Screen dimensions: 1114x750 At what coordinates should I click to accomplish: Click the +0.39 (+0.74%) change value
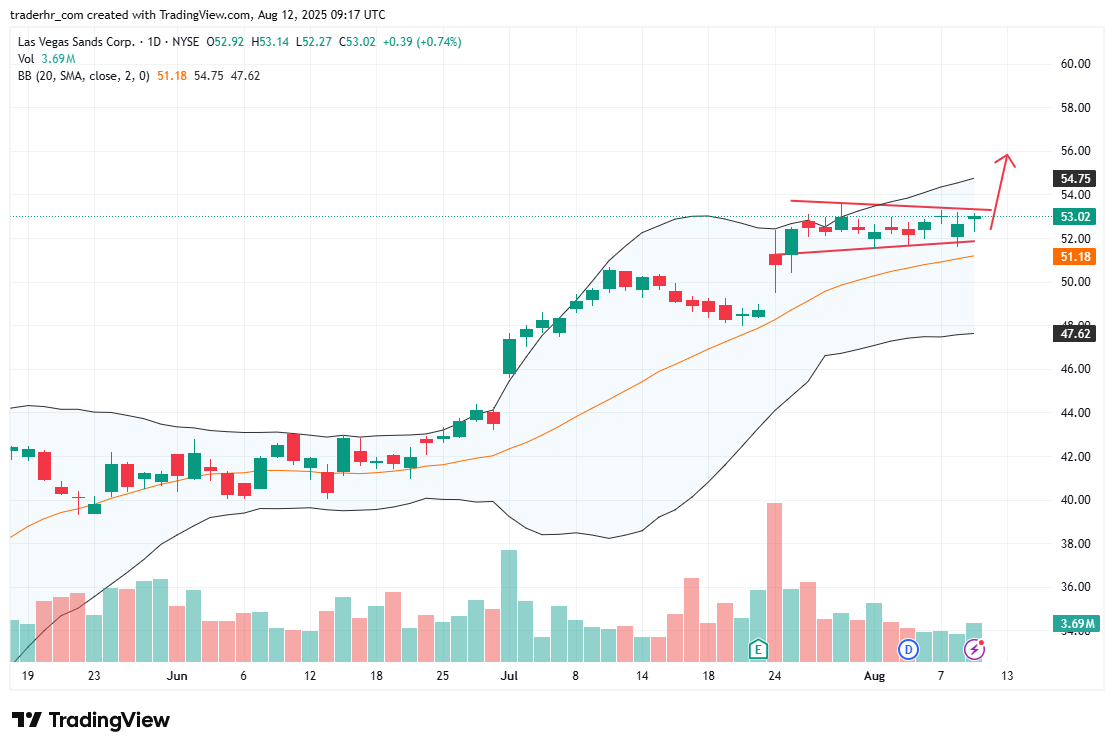(422, 42)
